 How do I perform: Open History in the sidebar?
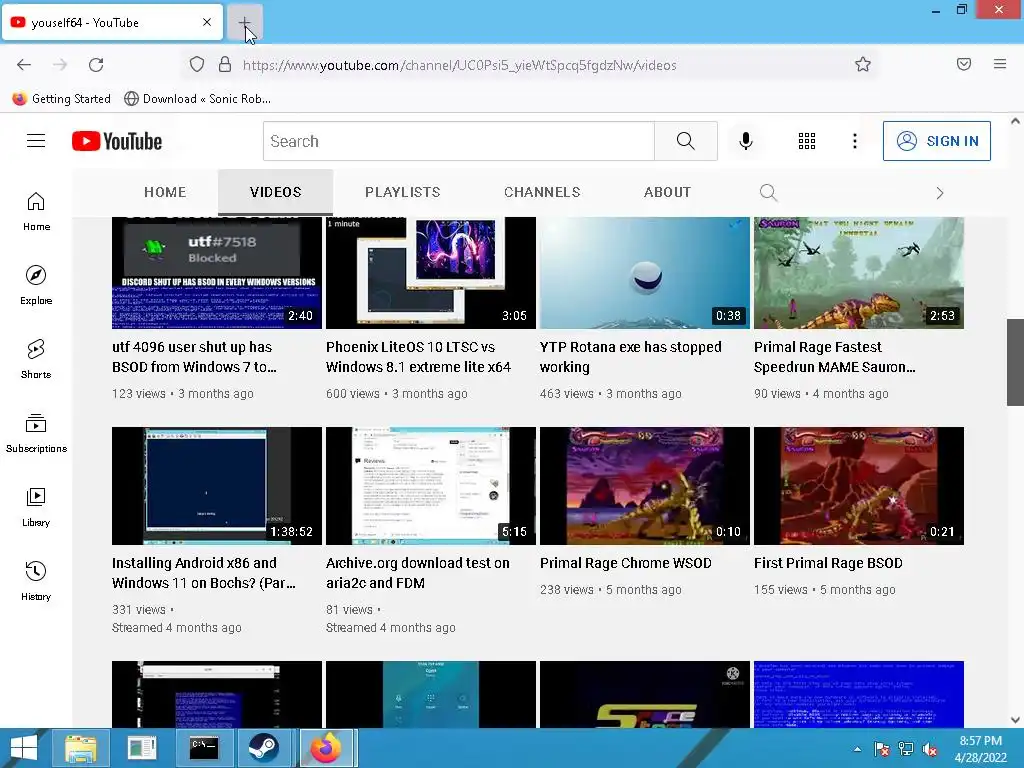(x=36, y=581)
